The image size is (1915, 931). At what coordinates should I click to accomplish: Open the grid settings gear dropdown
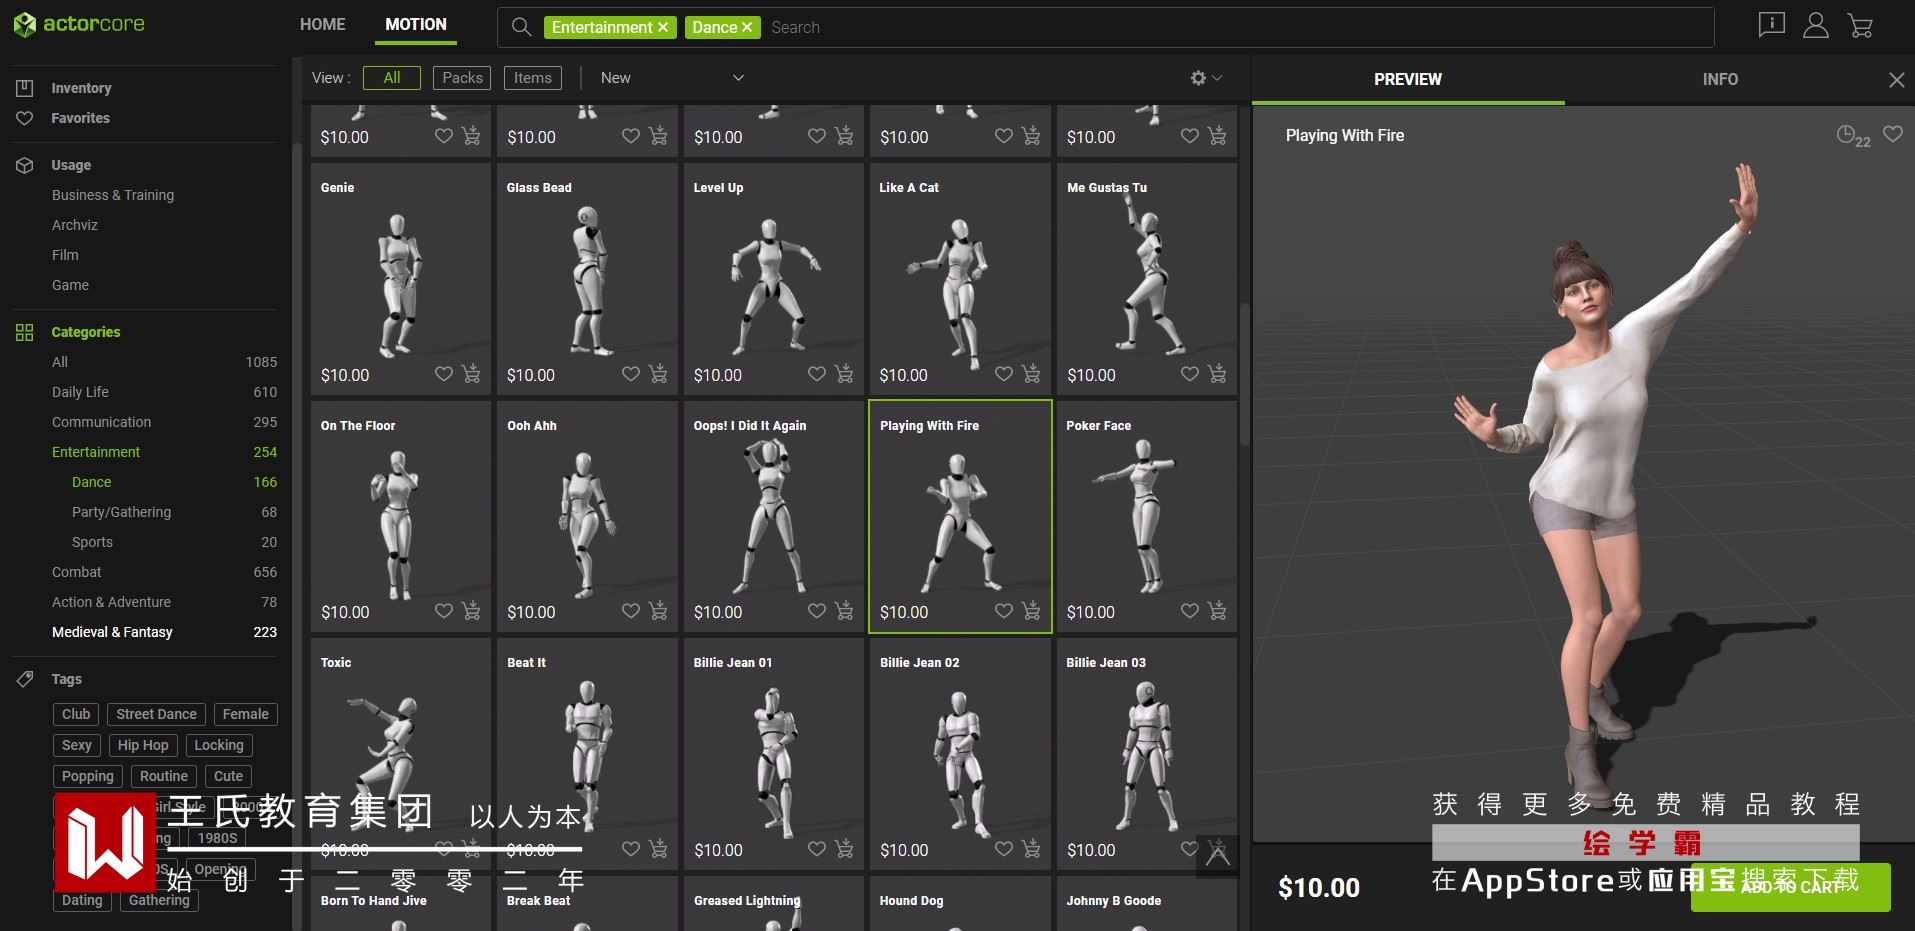[x=1206, y=78]
